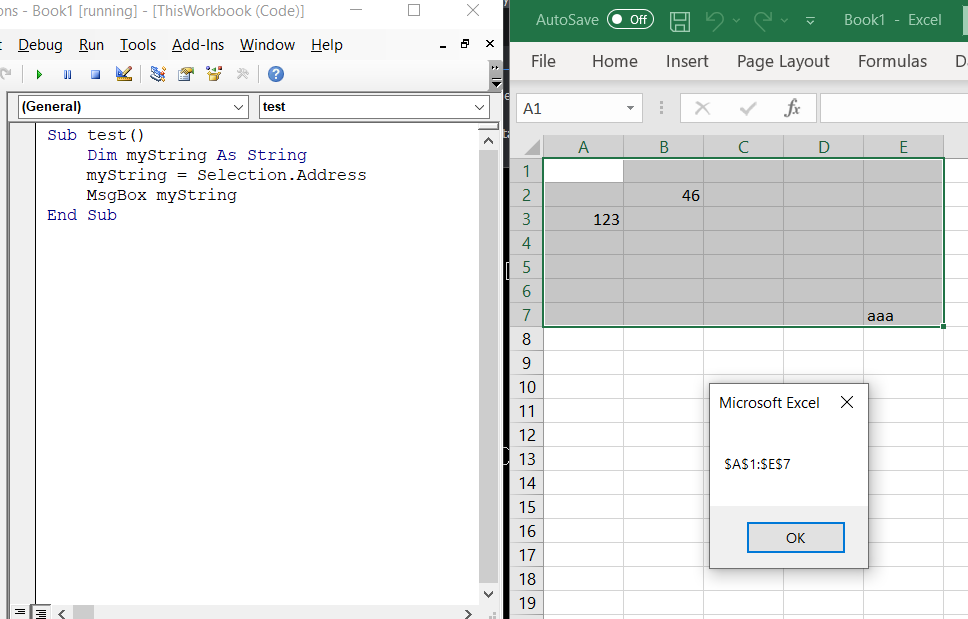The width and height of the screenshot is (968, 619).
Task: Open the Project Explorer icon
Action: tap(157, 74)
